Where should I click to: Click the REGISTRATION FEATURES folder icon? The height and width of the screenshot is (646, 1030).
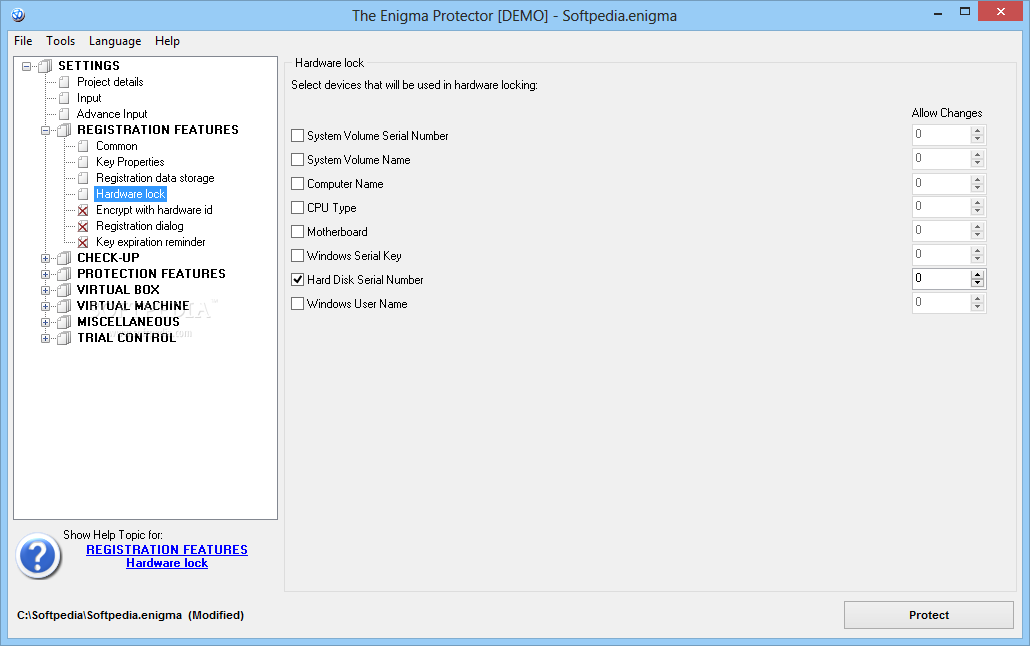click(x=64, y=130)
